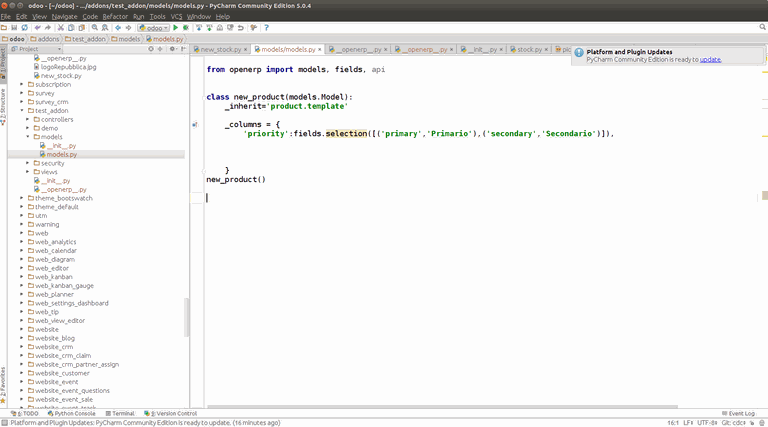
Task: Click the VCS Show History icon
Action: 220,28
